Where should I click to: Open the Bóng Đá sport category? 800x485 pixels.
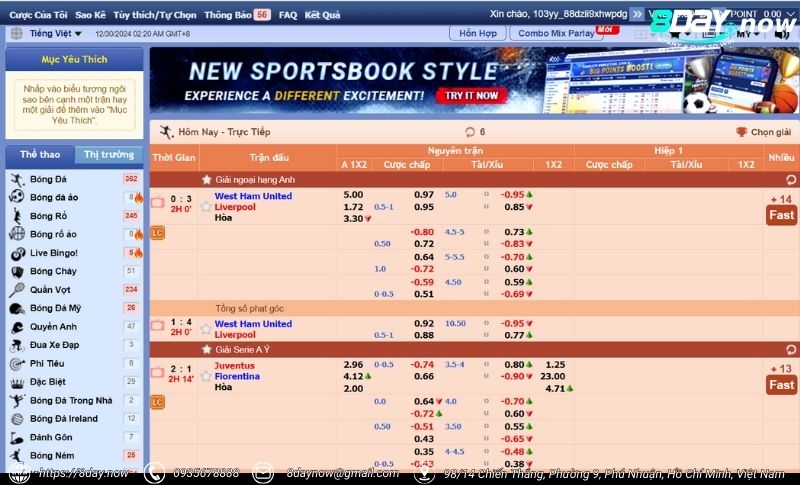(48, 179)
